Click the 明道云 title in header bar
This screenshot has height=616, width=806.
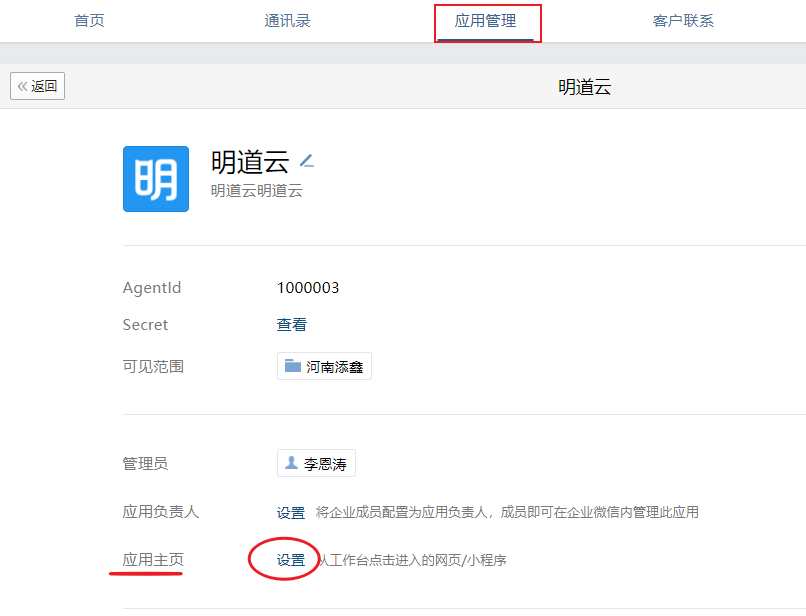point(584,87)
